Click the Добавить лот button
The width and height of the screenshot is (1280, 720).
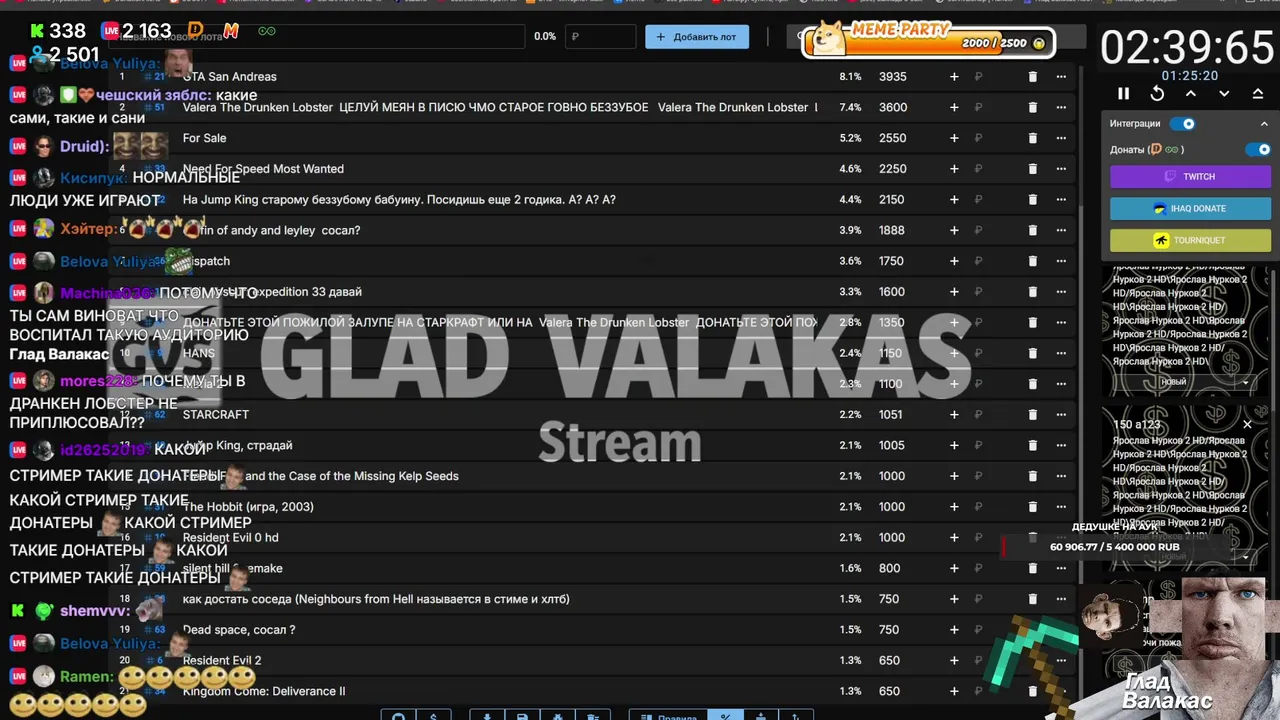pyautogui.click(x=697, y=37)
